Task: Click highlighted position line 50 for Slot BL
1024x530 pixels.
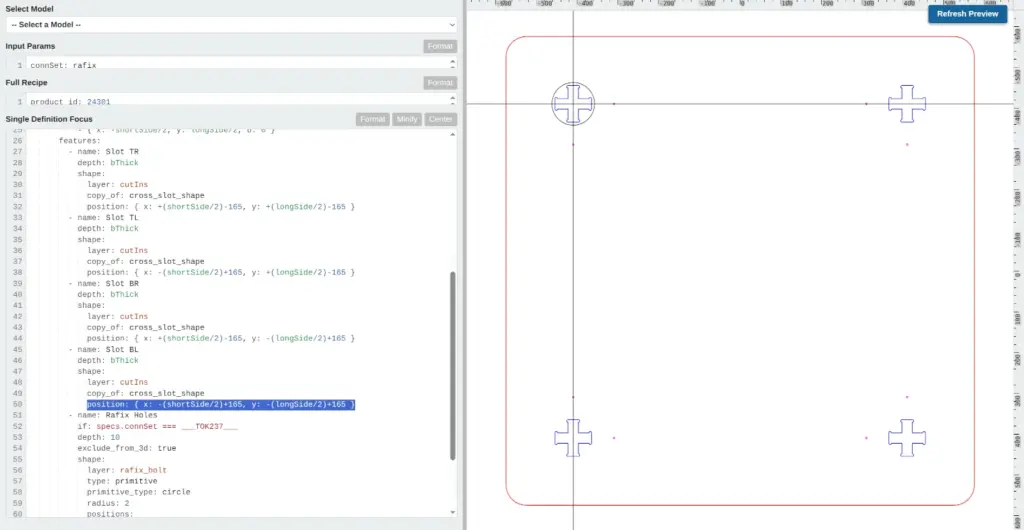Action: (x=221, y=405)
